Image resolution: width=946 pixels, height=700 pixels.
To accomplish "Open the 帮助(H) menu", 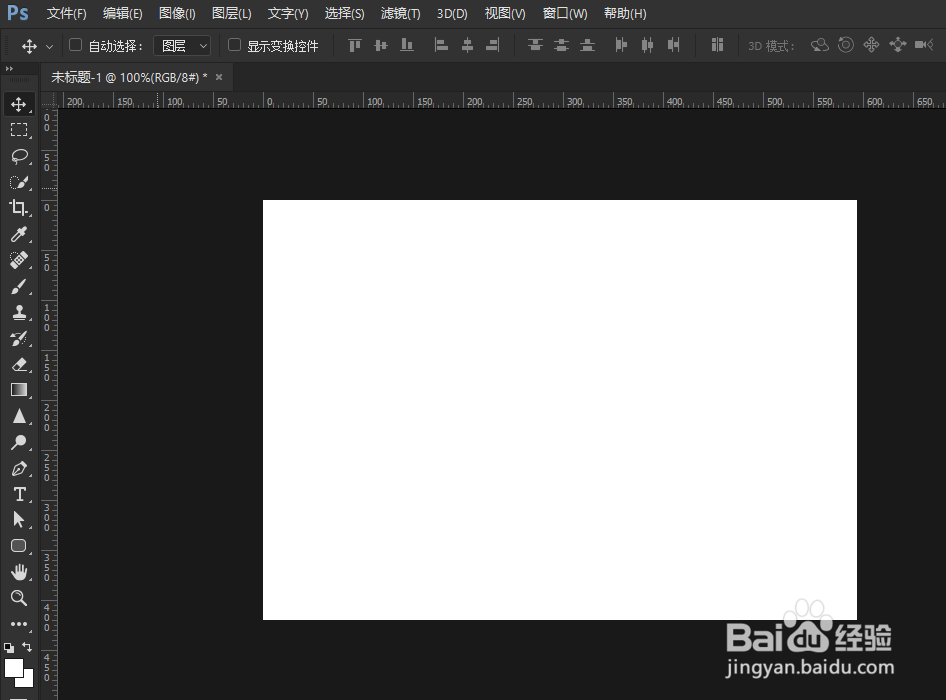I will tap(625, 14).
